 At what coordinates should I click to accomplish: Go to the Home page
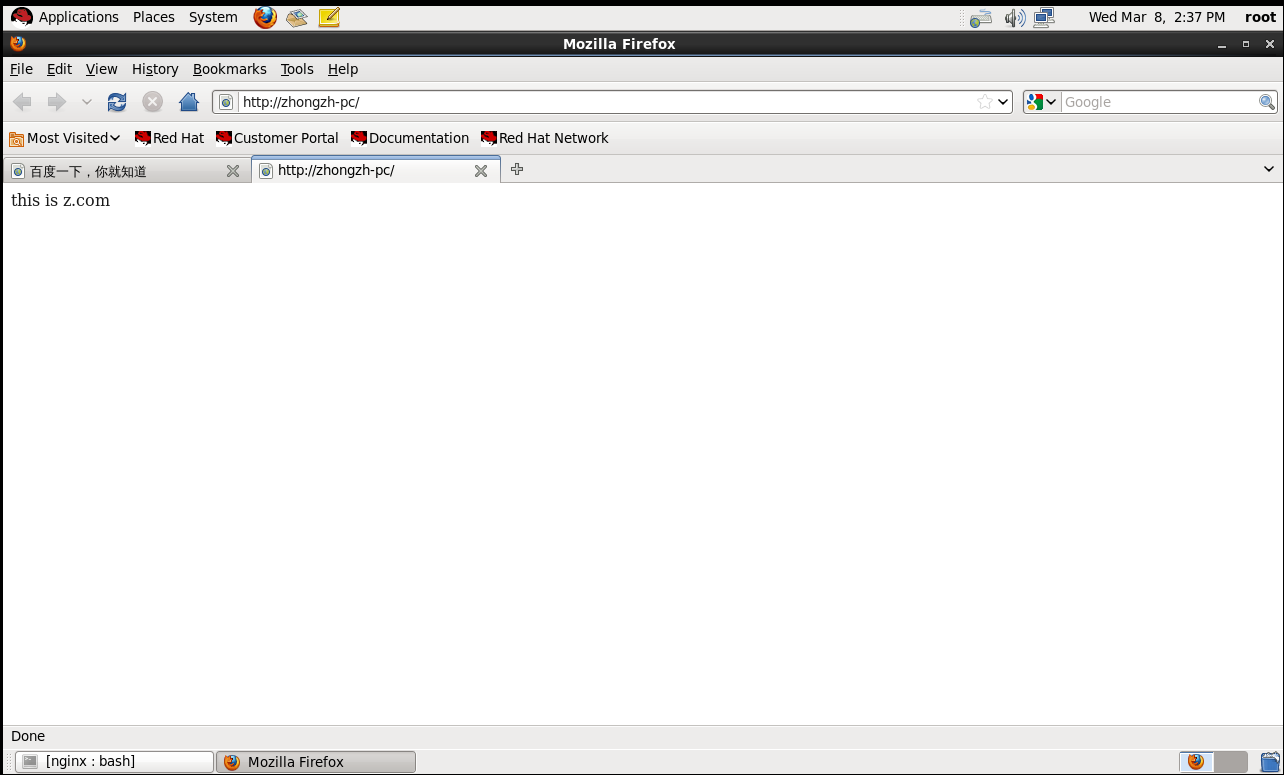[x=189, y=102]
